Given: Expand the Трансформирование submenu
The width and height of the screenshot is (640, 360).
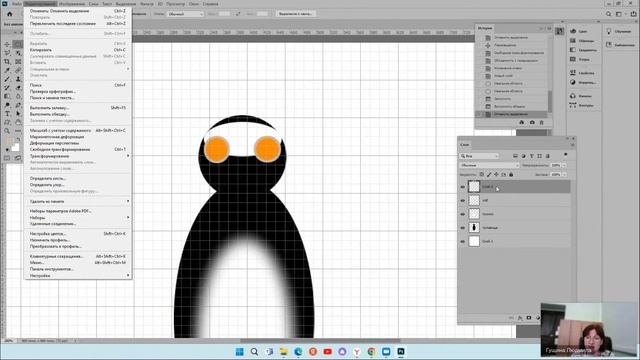Looking at the screenshot, I should pyautogui.click(x=78, y=156).
